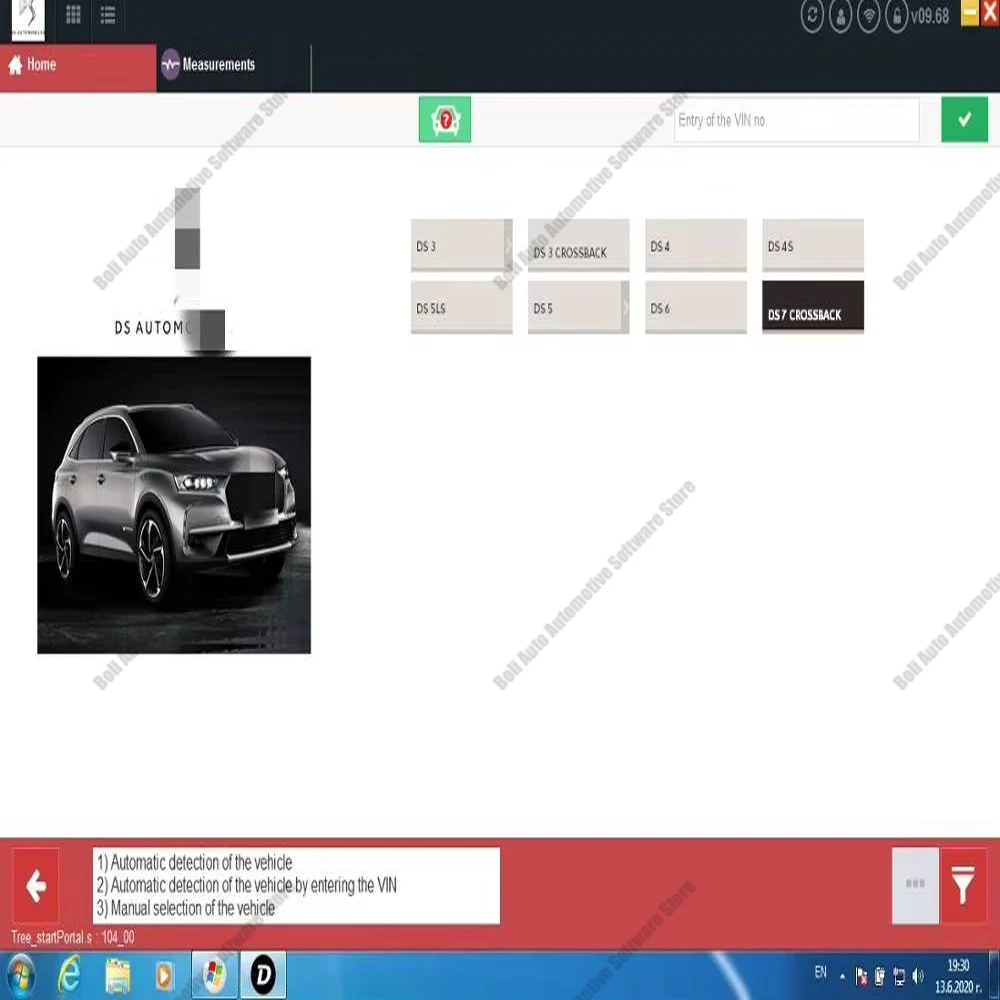Go back with the red arrow button

point(36,885)
